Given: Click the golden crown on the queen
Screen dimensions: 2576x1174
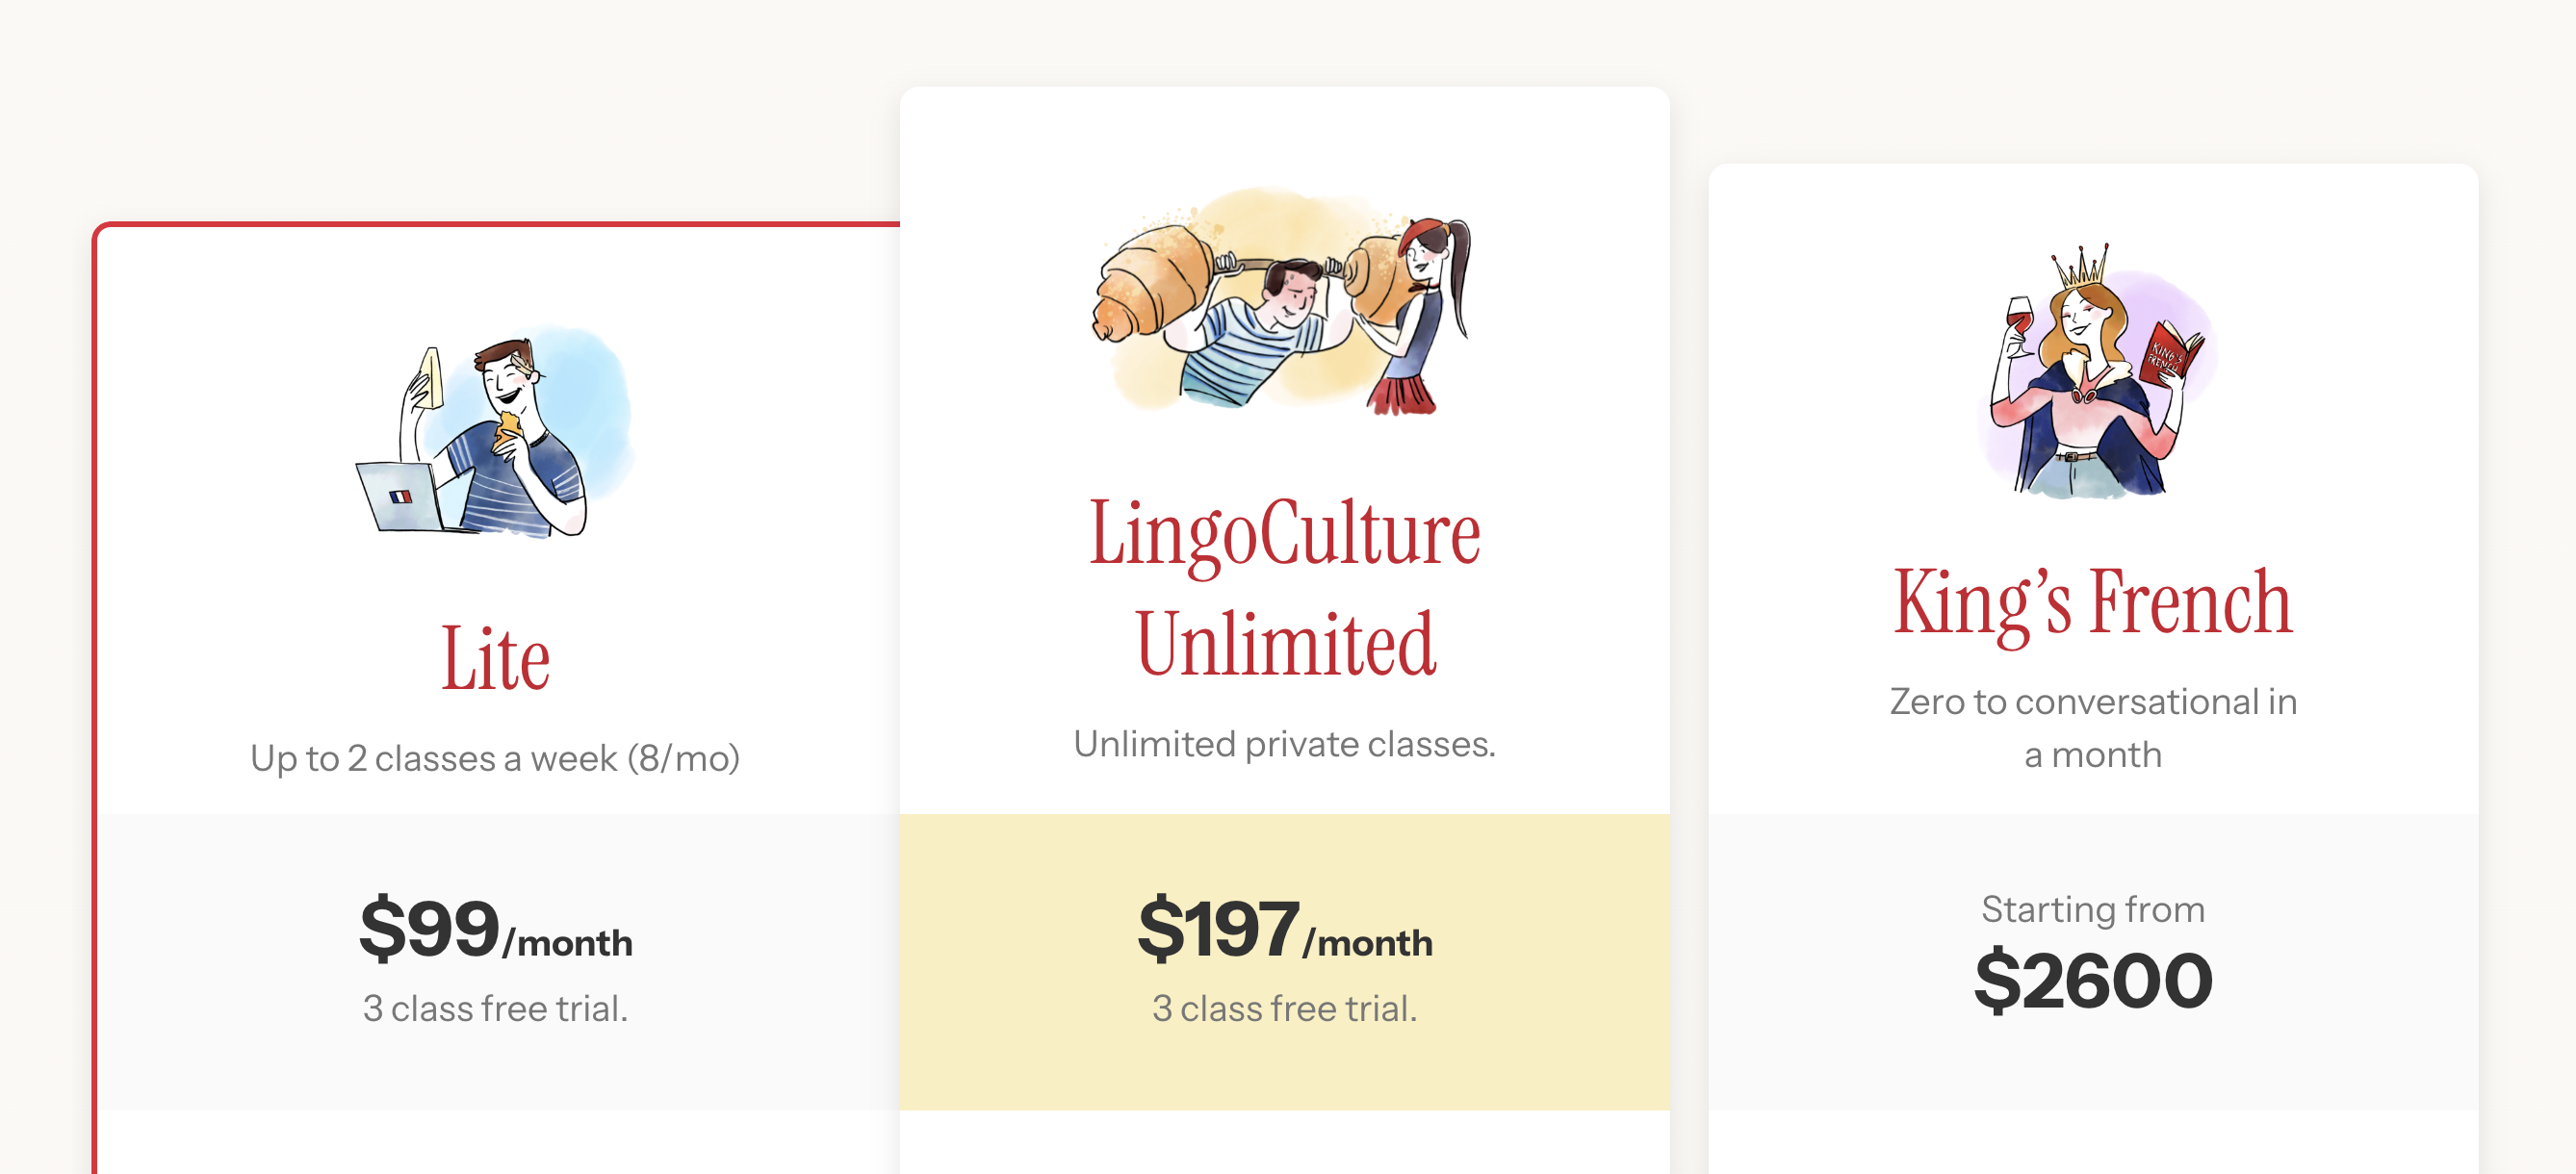Looking at the screenshot, I should tap(2082, 266).
